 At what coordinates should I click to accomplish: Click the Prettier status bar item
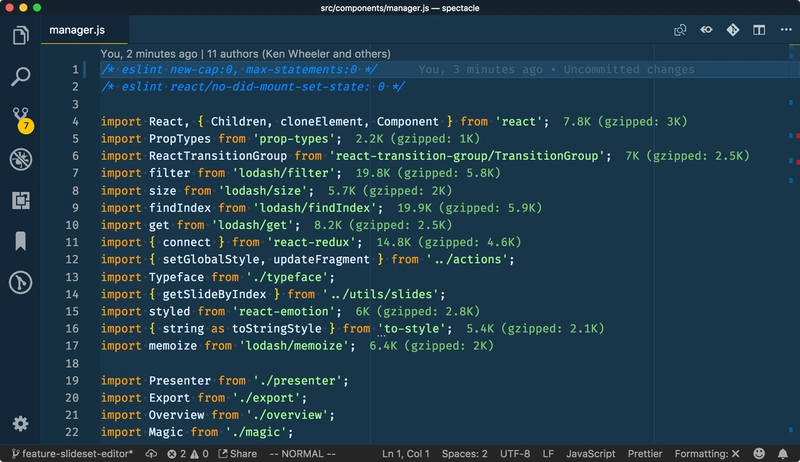pyautogui.click(x=645, y=453)
